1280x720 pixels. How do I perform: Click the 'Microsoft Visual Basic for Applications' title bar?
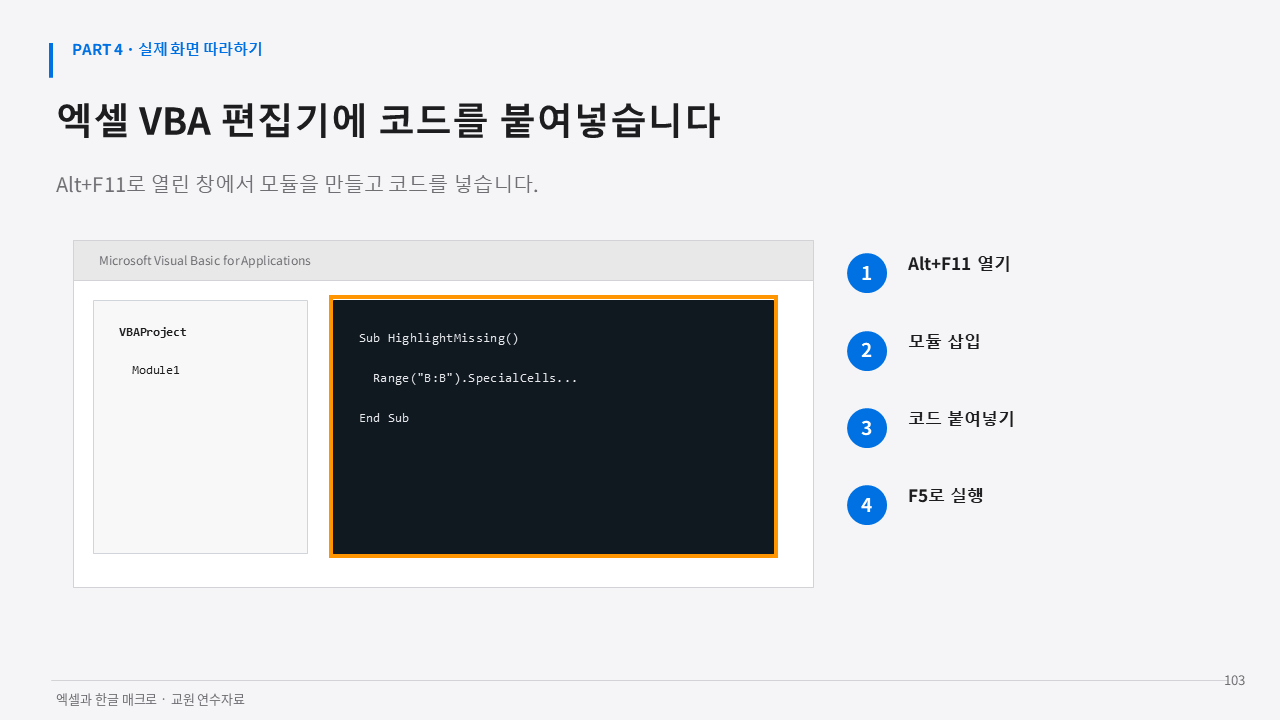click(443, 261)
